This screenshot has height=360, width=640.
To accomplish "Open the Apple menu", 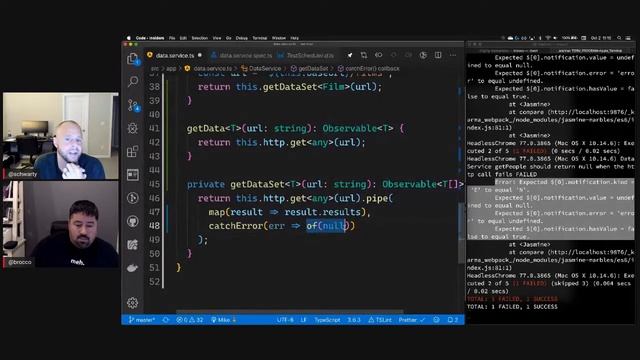I will click(129, 38).
